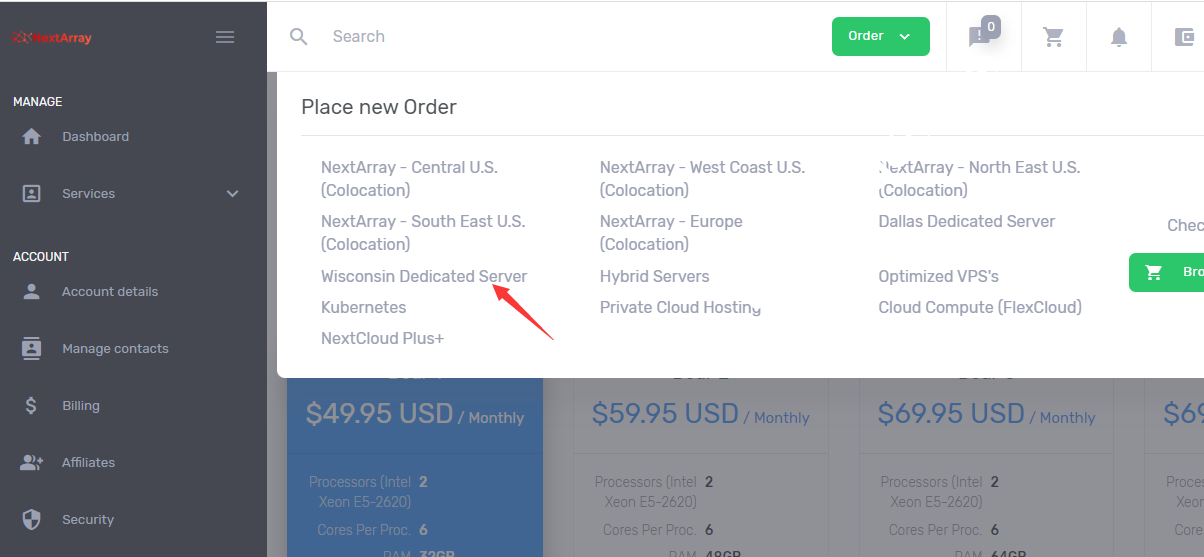Screen dimensions: 1204x557
Task: Open the Affiliates menu item
Action: (88, 463)
